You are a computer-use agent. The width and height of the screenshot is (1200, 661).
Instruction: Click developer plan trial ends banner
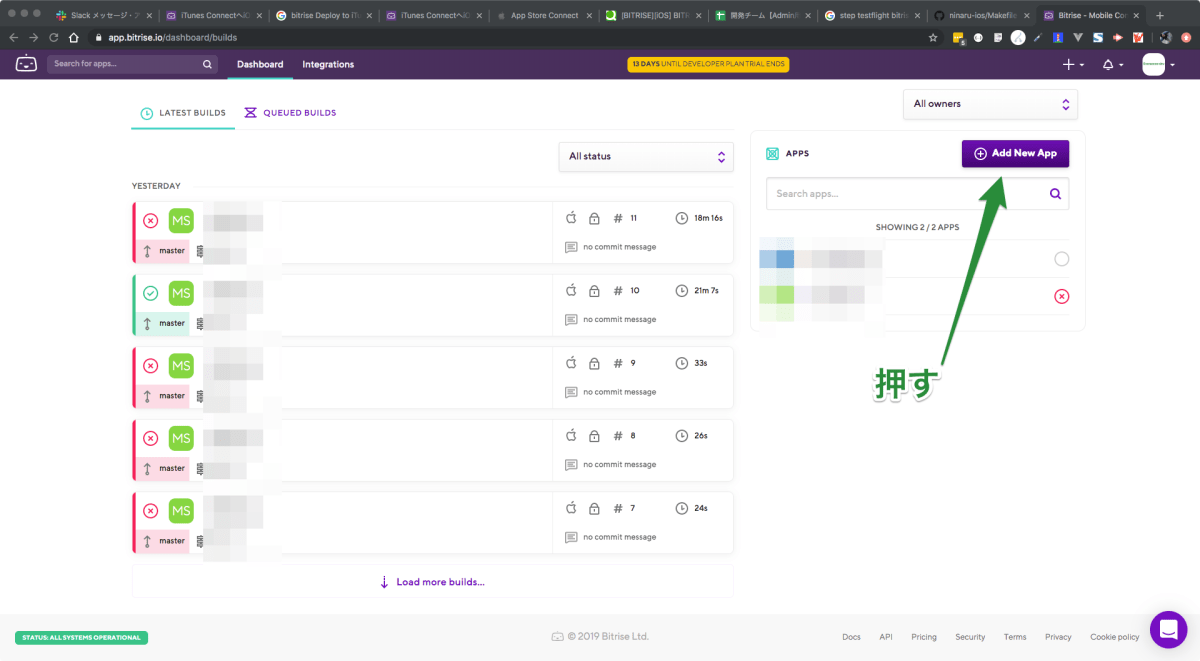tap(707, 64)
